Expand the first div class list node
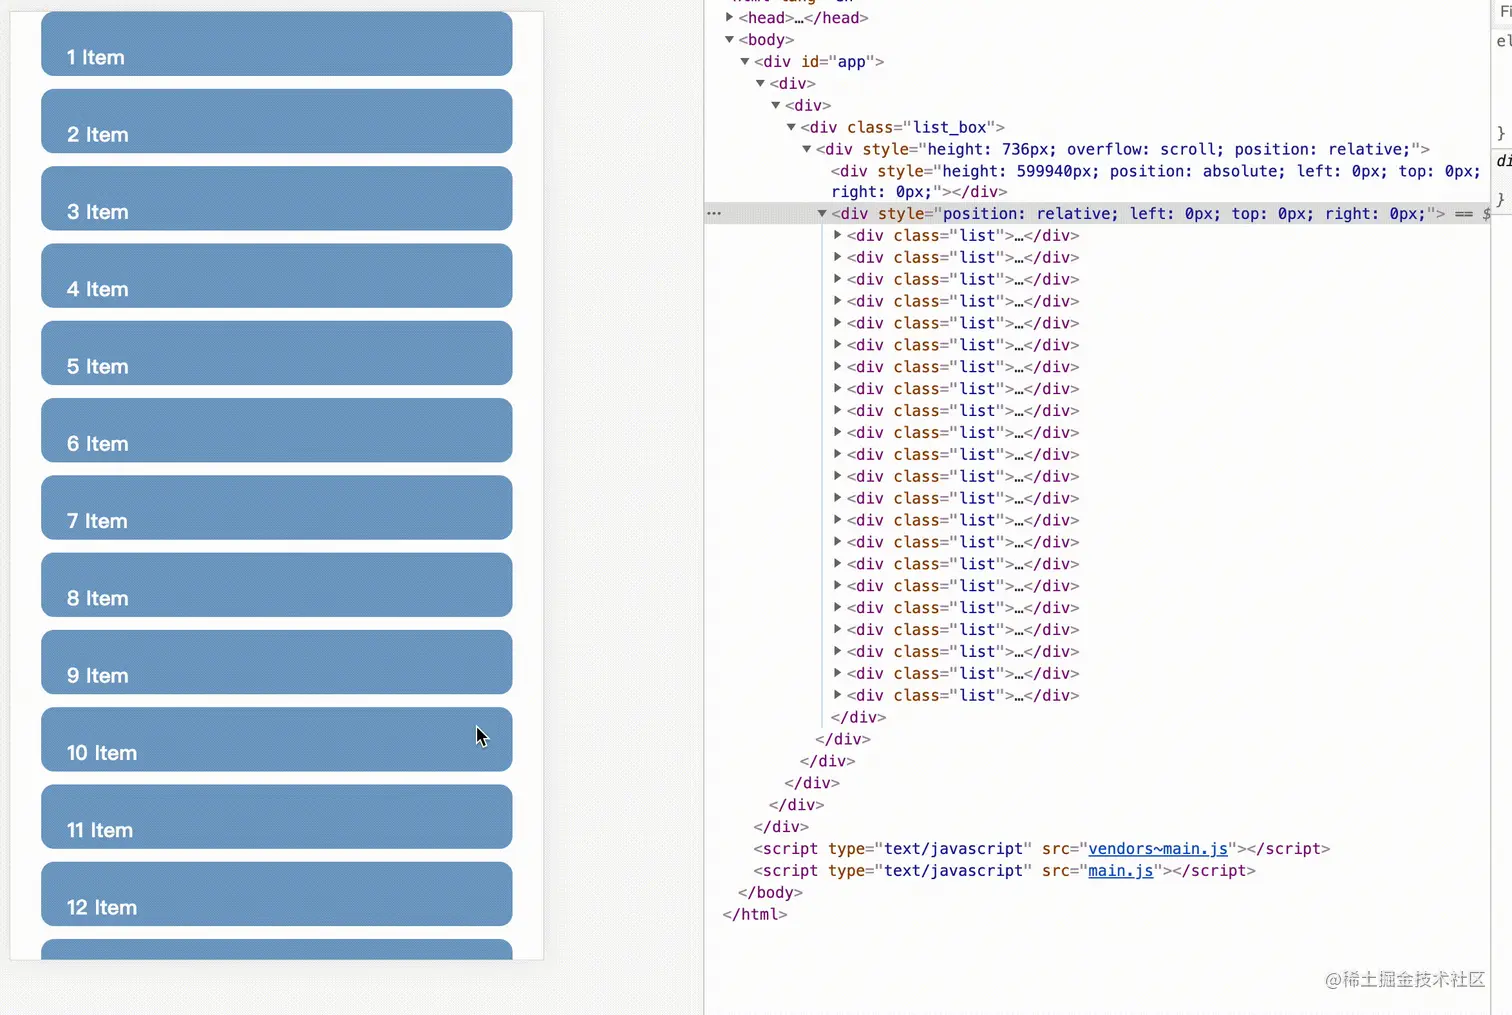Image resolution: width=1512 pixels, height=1015 pixels. (x=838, y=235)
